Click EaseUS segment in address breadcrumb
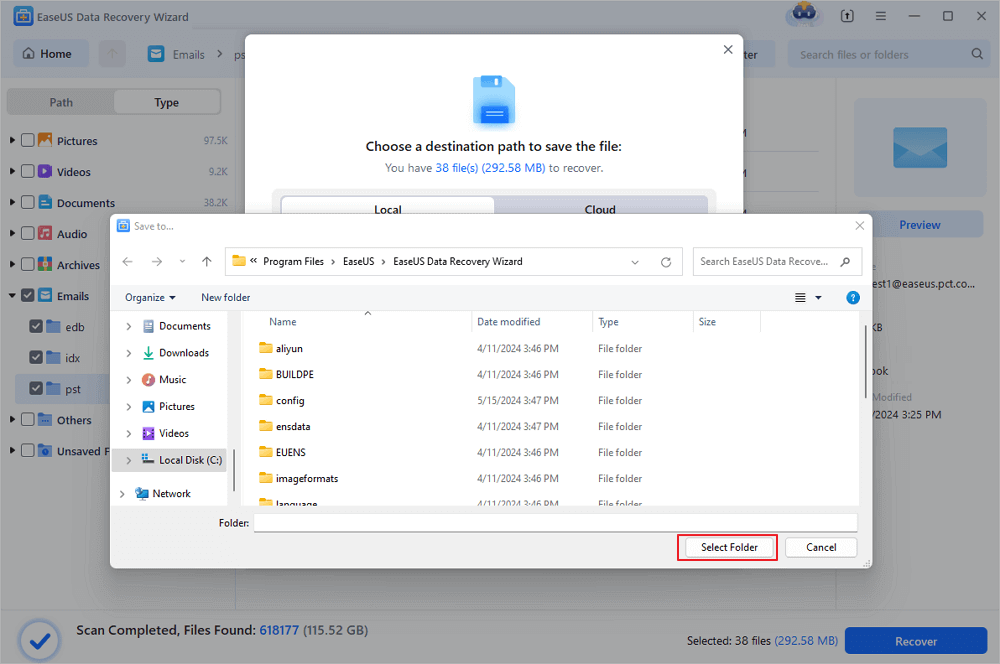1000x664 pixels. click(358, 262)
